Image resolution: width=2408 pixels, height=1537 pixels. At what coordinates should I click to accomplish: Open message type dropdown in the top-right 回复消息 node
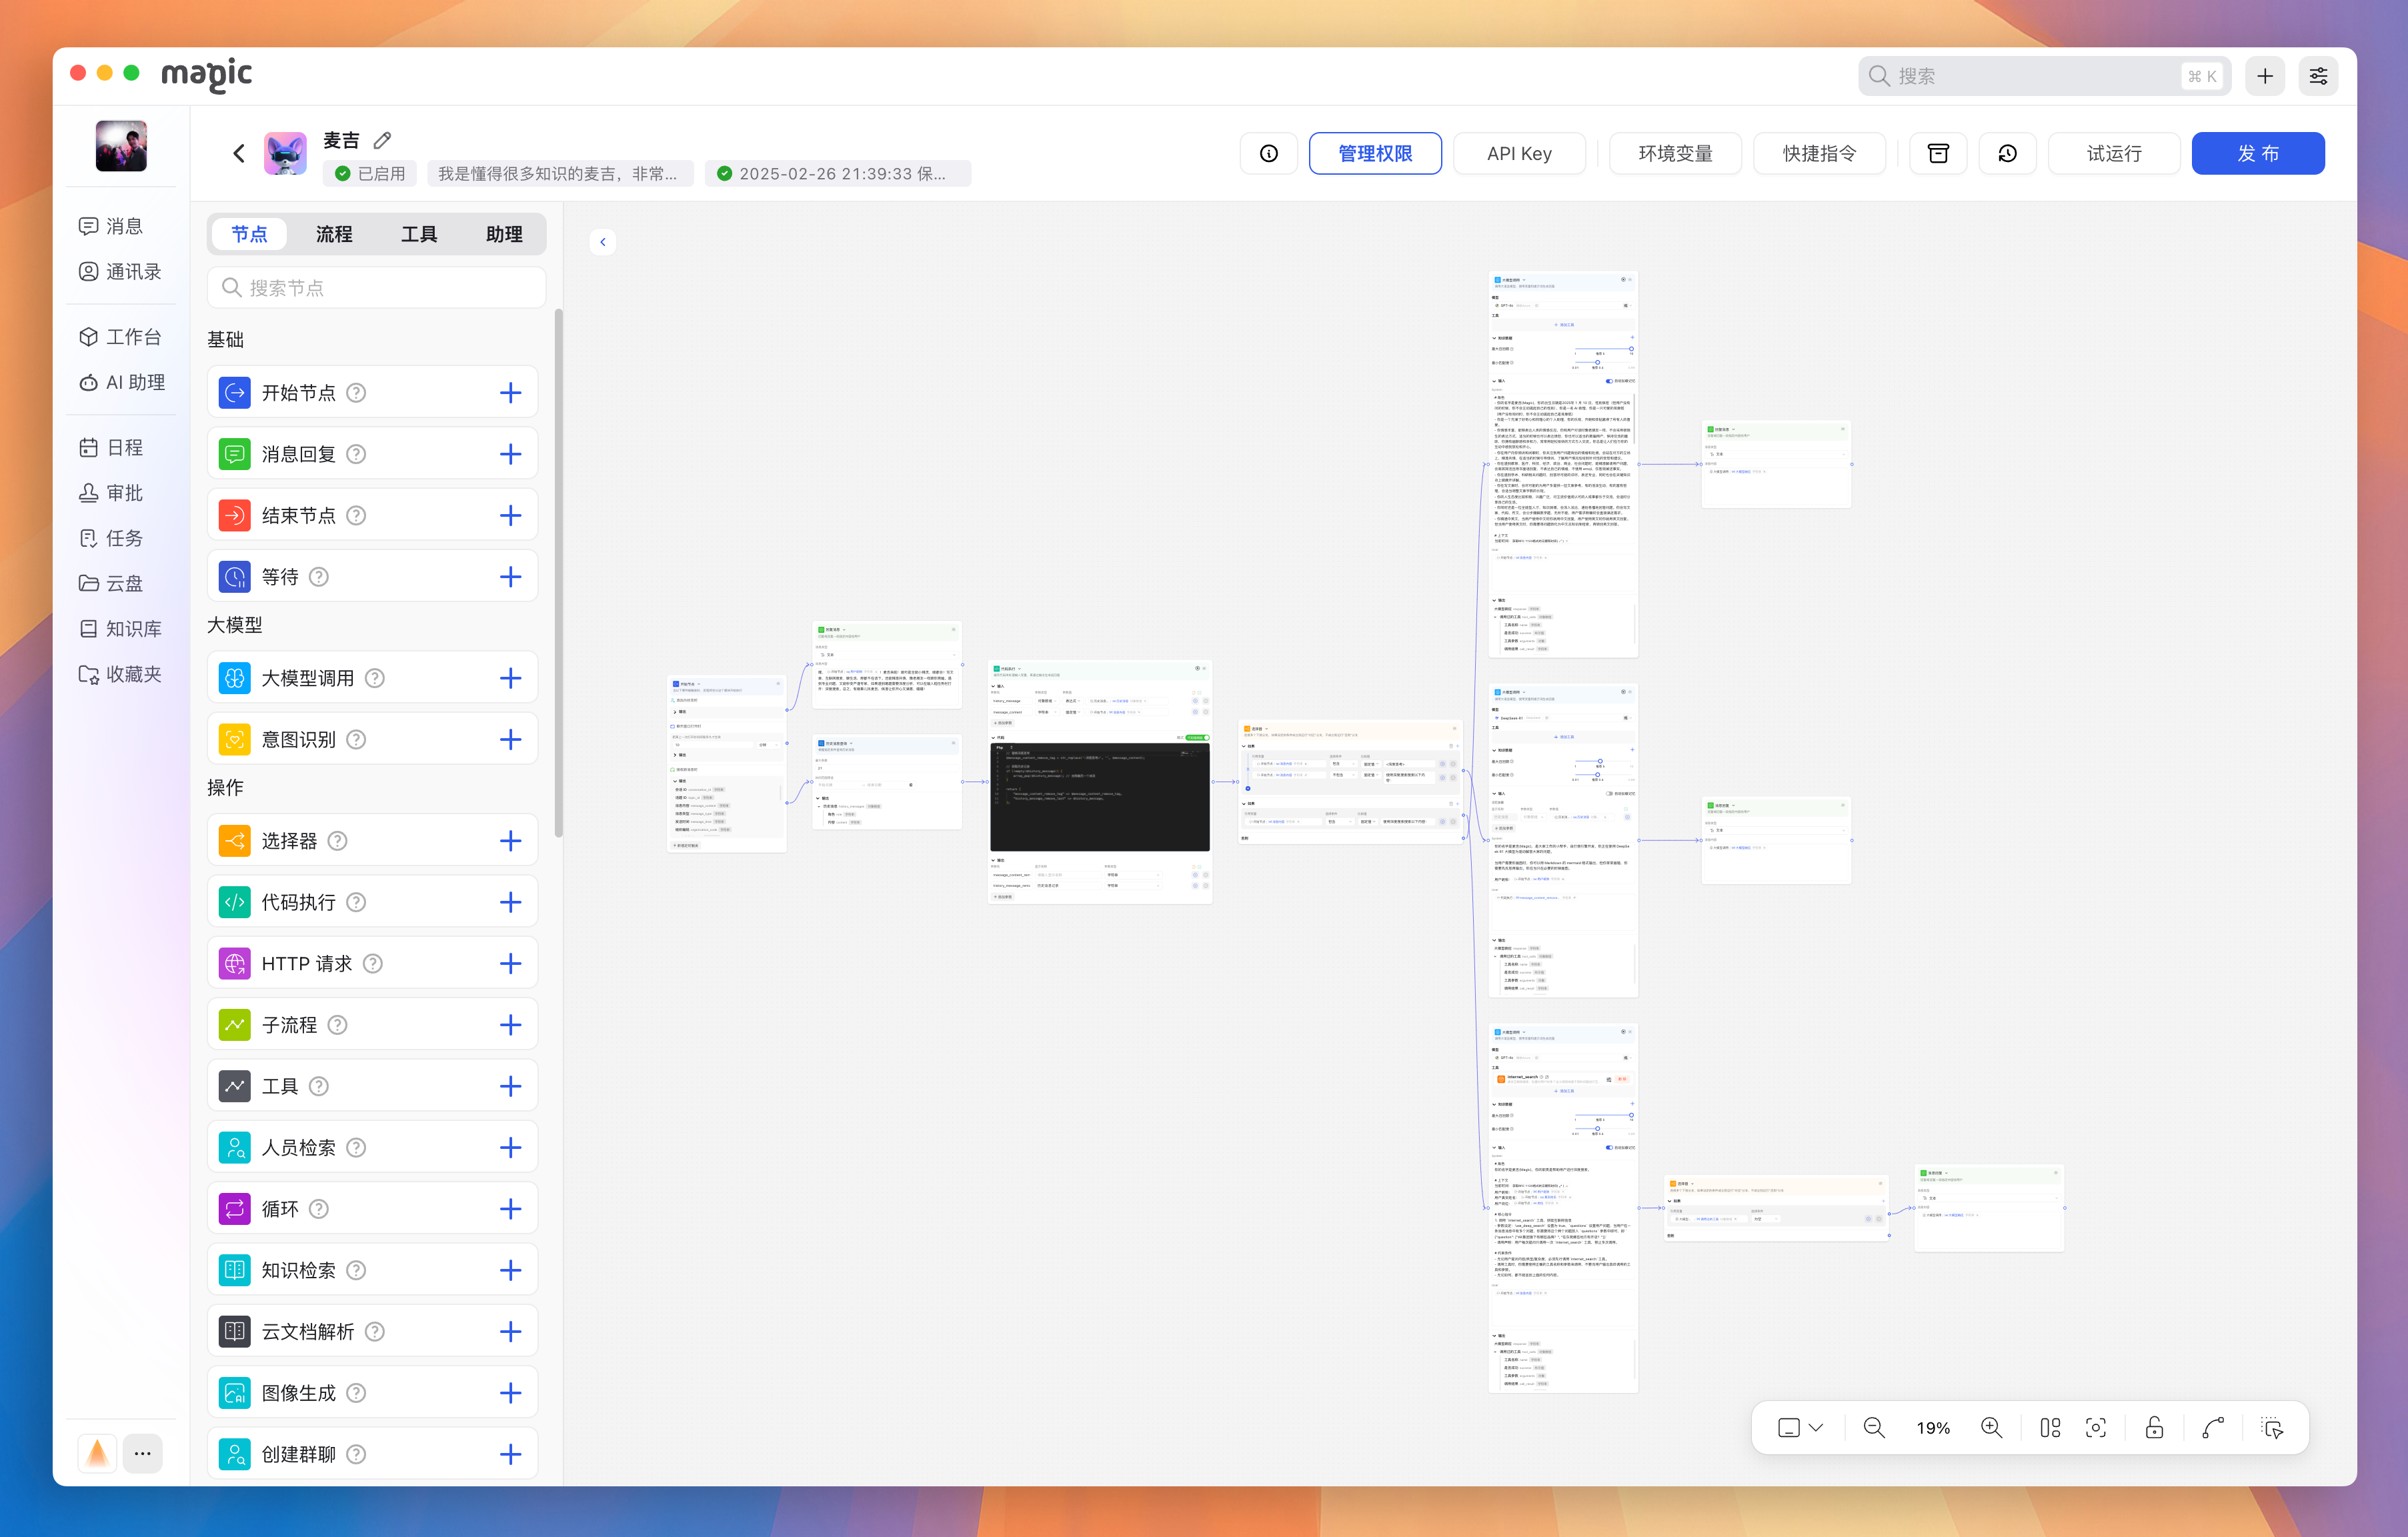[1776, 454]
